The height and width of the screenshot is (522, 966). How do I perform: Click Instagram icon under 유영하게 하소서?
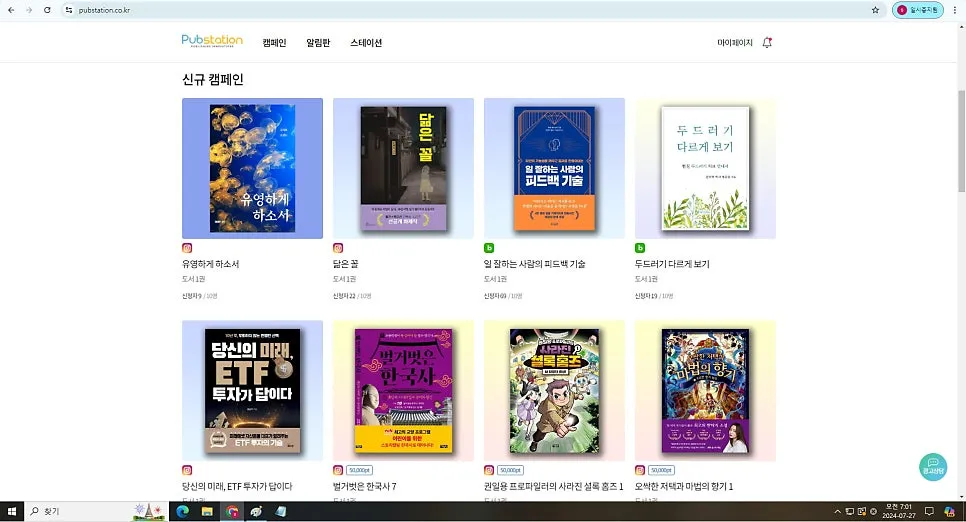[x=187, y=248]
